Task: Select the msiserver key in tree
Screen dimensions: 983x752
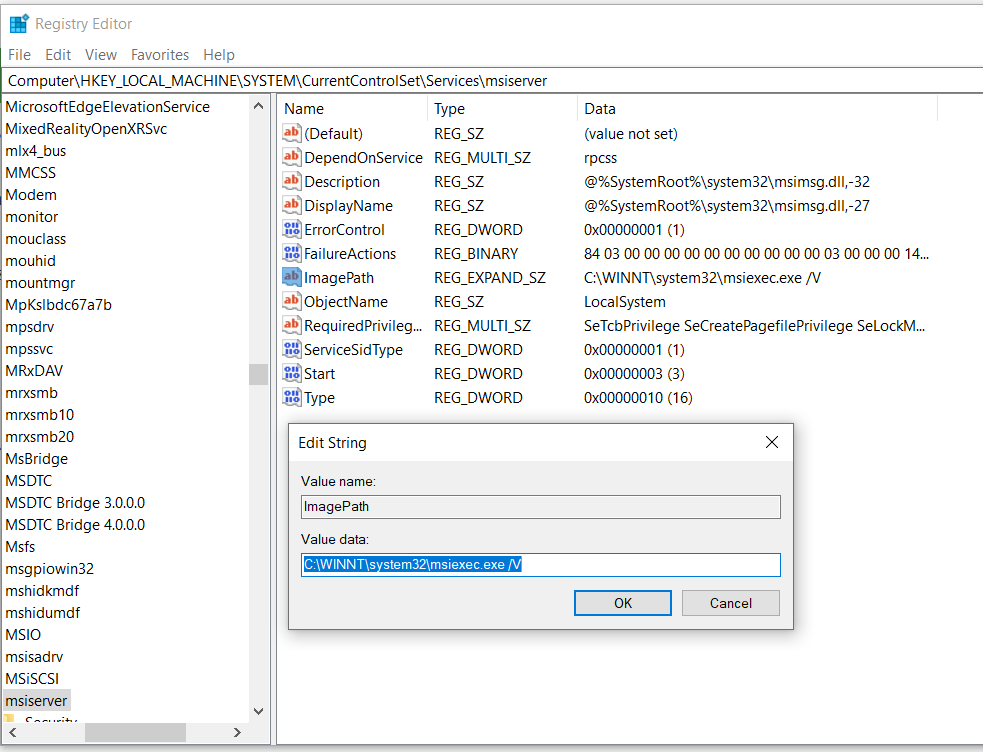Action: click(x=36, y=701)
